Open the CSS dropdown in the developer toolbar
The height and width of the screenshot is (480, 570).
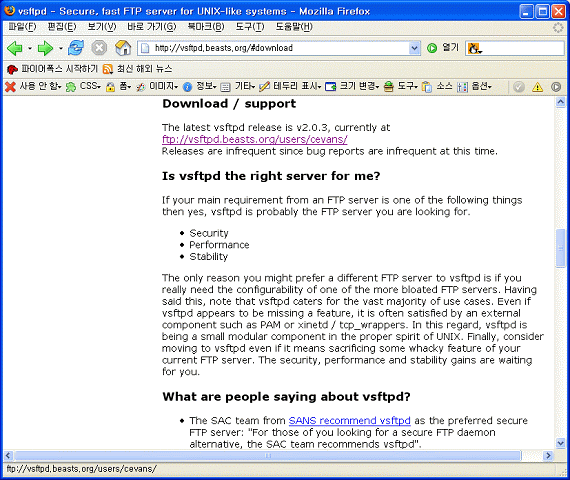(83, 87)
